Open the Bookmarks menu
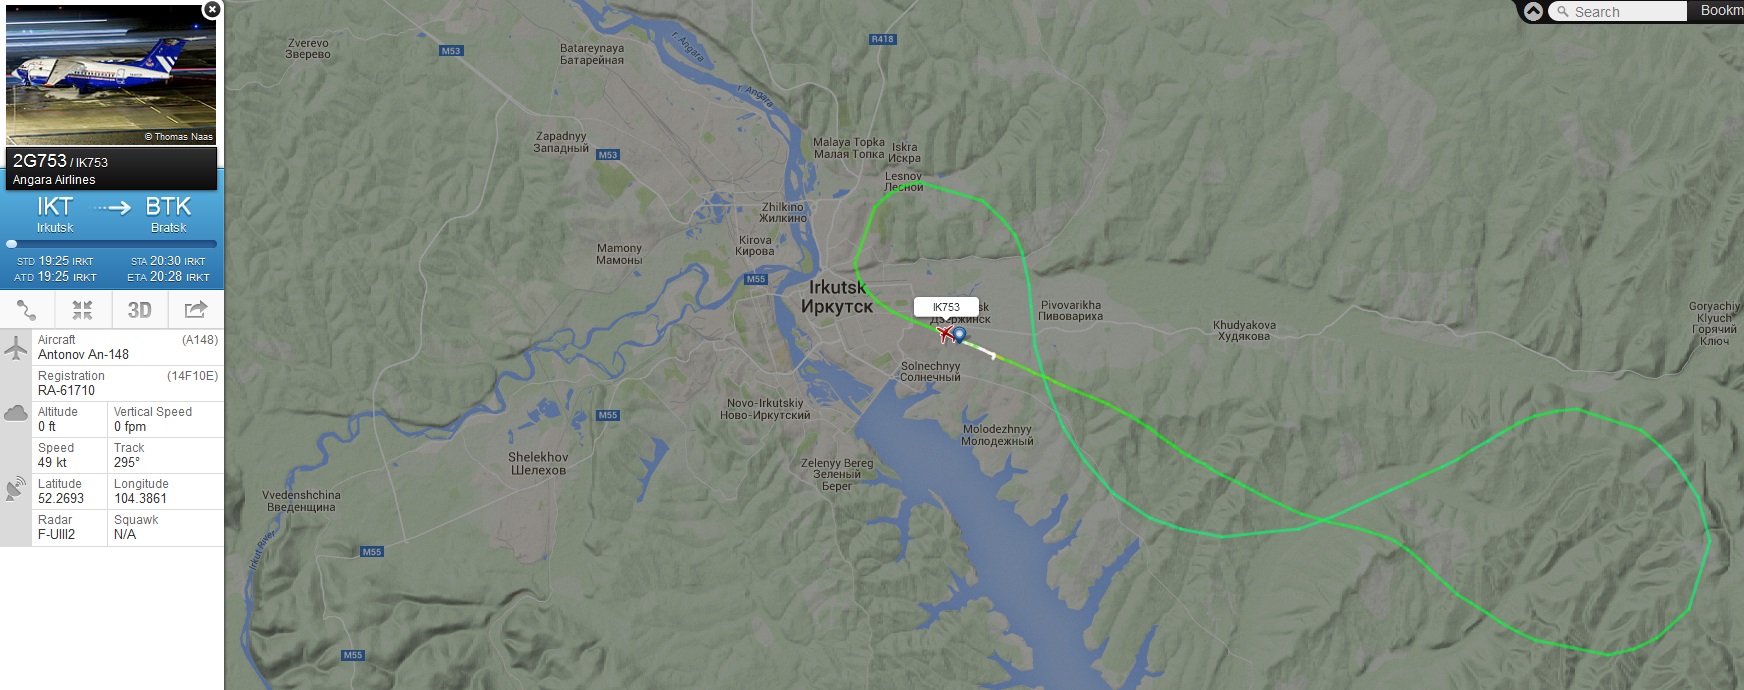The height and width of the screenshot is (690, 1744). tap(1721, 11)
